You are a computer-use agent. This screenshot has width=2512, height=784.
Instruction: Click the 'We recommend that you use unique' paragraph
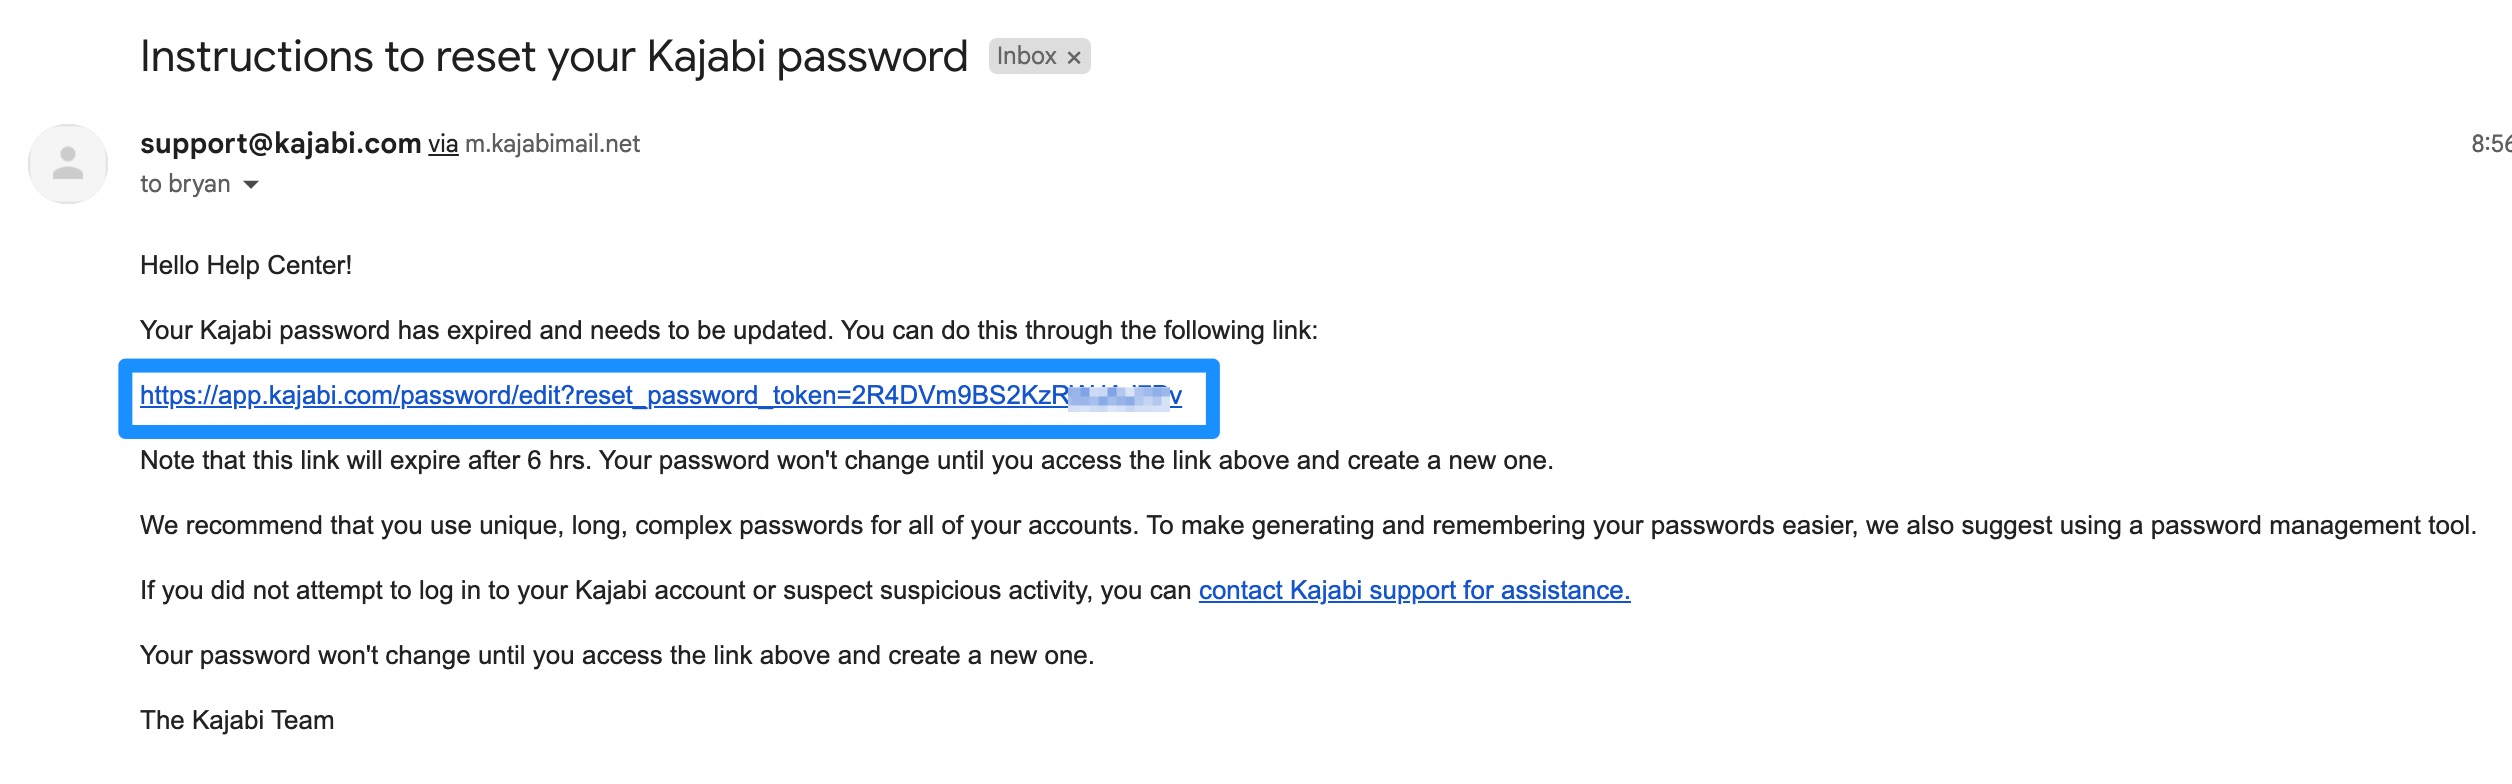click(x=1308, y=526)
